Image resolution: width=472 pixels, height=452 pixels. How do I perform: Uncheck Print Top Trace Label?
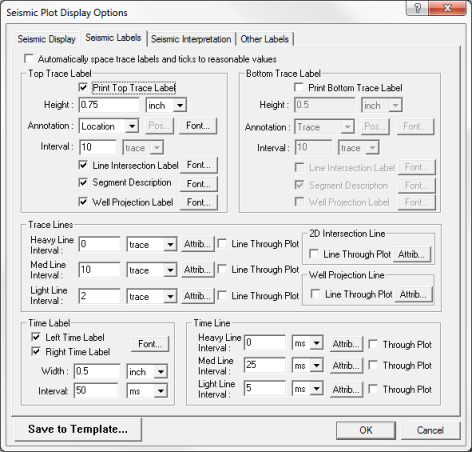(x=83, y=88)
